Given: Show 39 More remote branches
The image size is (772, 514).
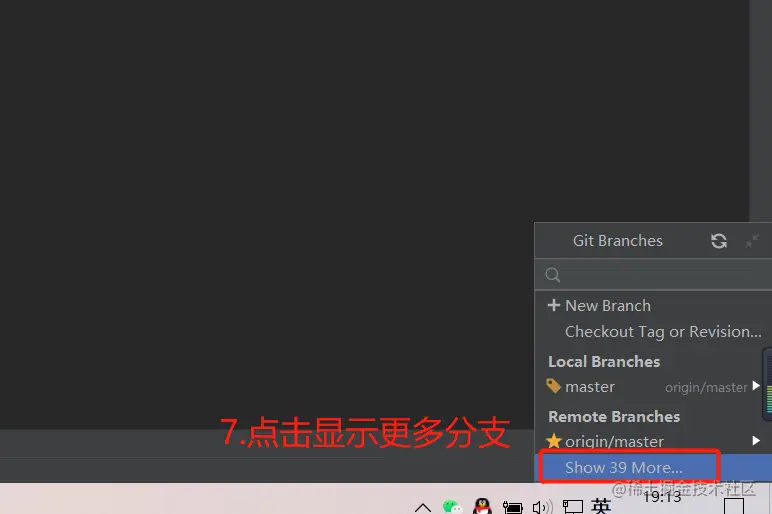Looking at the screenshot, I should coord(653,467).
